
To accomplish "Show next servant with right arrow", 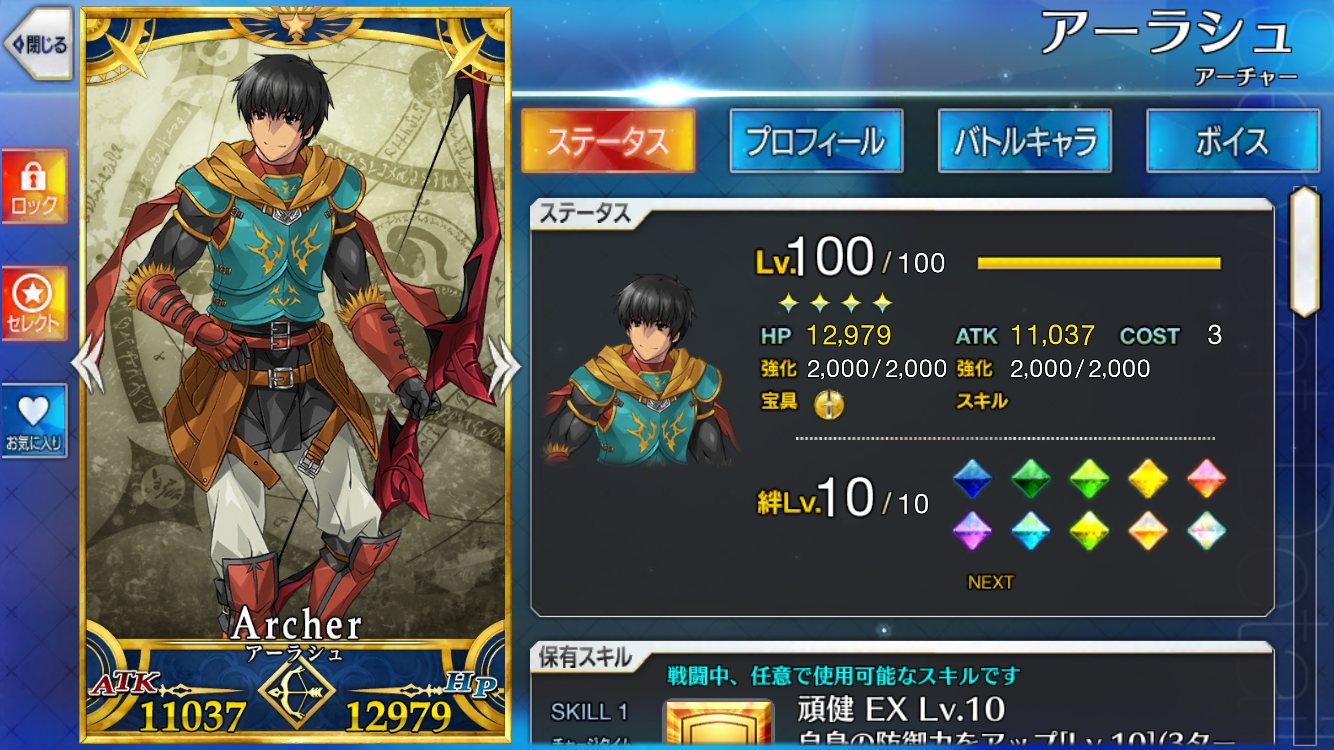I will click(504, 364).
